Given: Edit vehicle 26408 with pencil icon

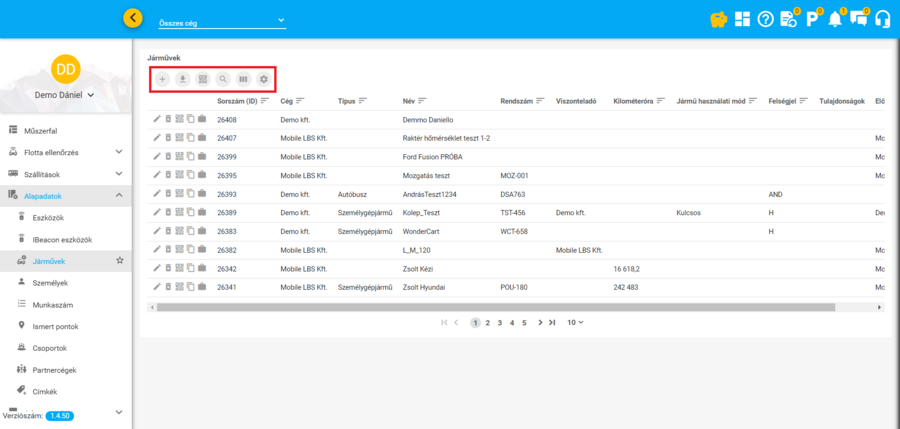Looking at the screenshot, I should tap(157, 119).
